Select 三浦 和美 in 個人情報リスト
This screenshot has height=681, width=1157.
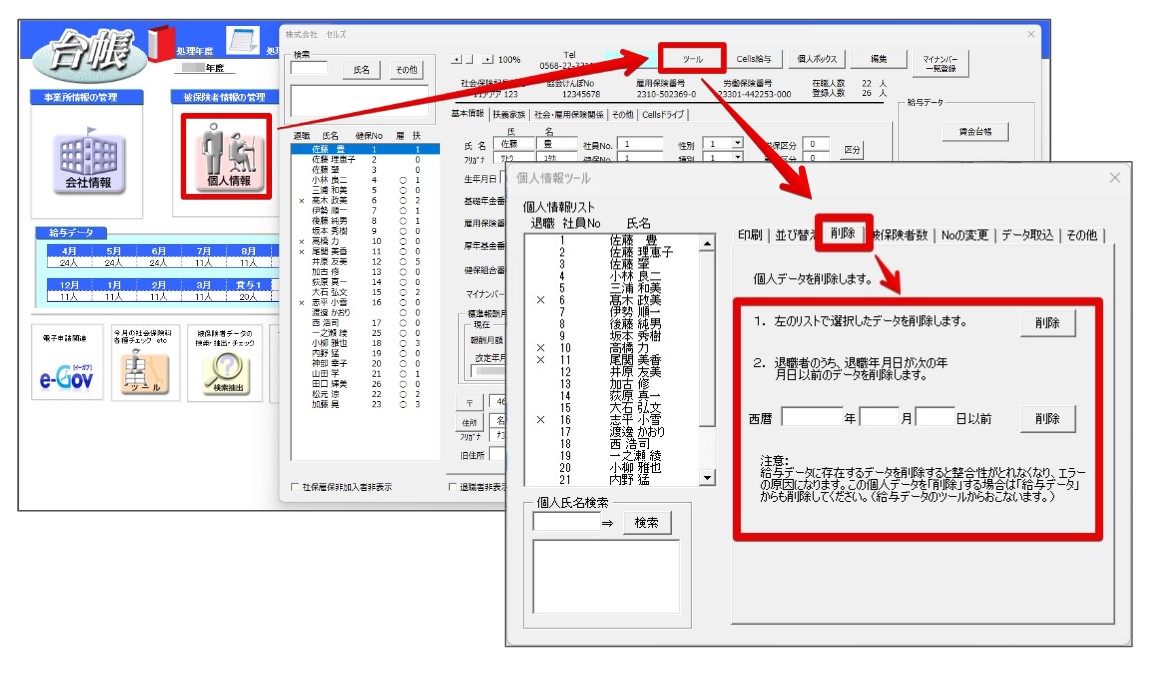(612, 288)
